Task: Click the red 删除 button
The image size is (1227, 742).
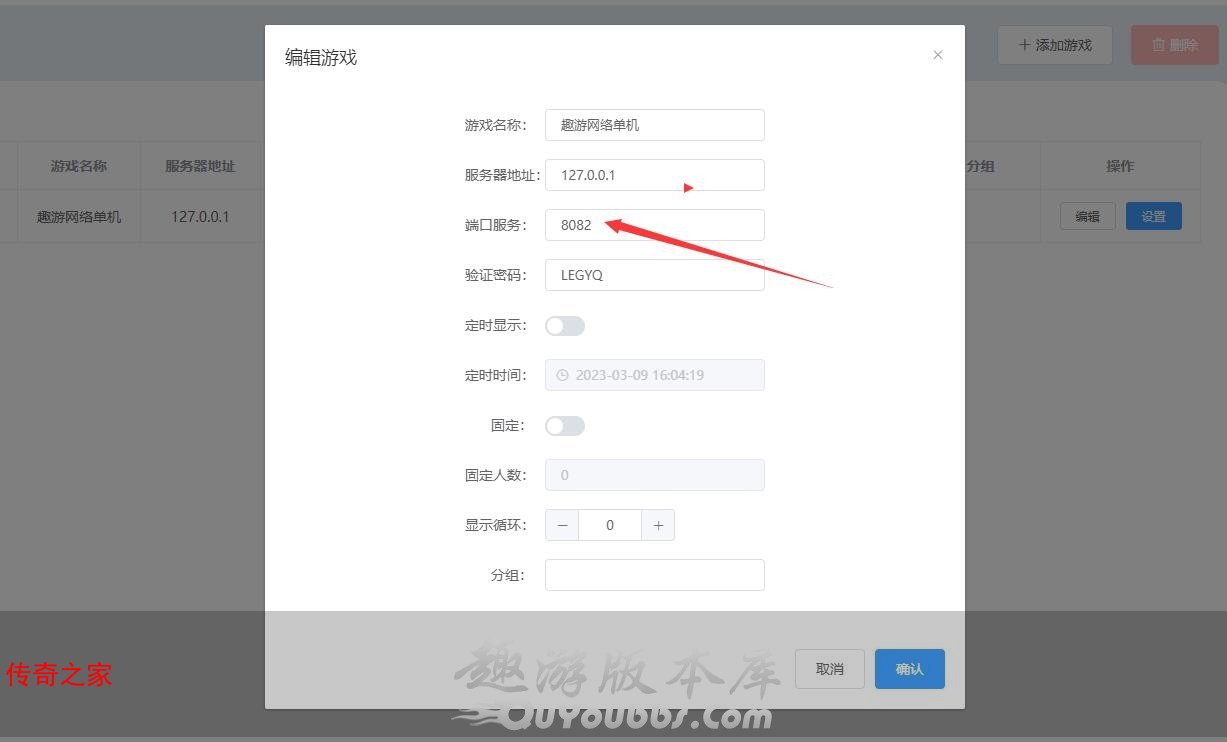Action: coord(1175,45)
